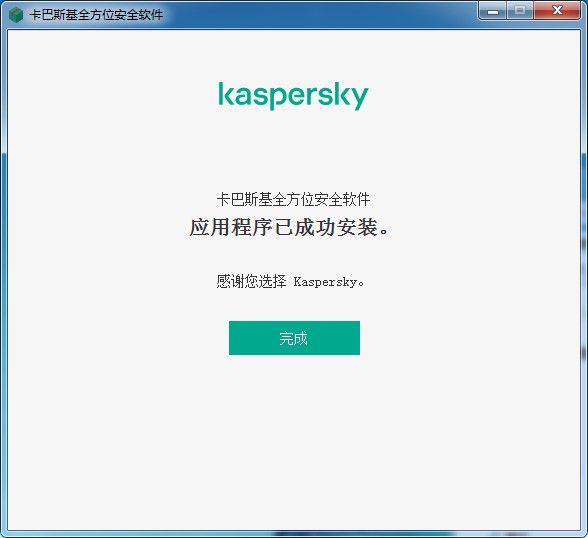Click the blank area between logo and product name
This screenshot has height=538, width=588.
294,150
